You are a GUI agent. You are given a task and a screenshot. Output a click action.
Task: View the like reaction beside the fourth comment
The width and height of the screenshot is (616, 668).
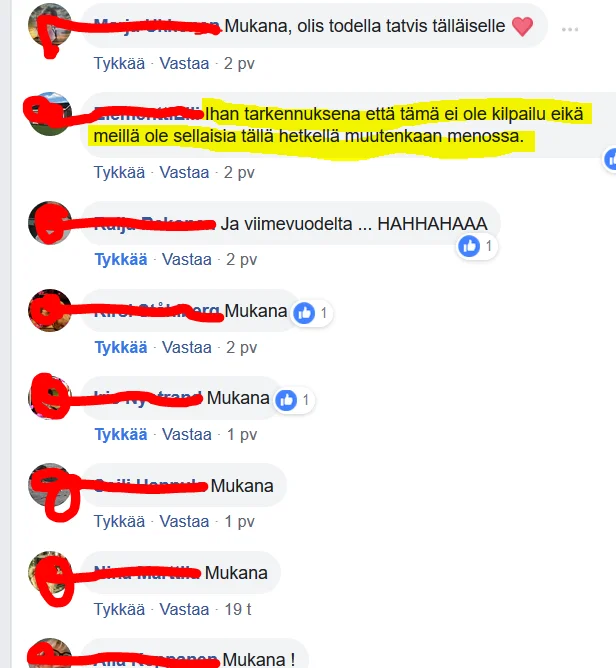pos(311,313)
